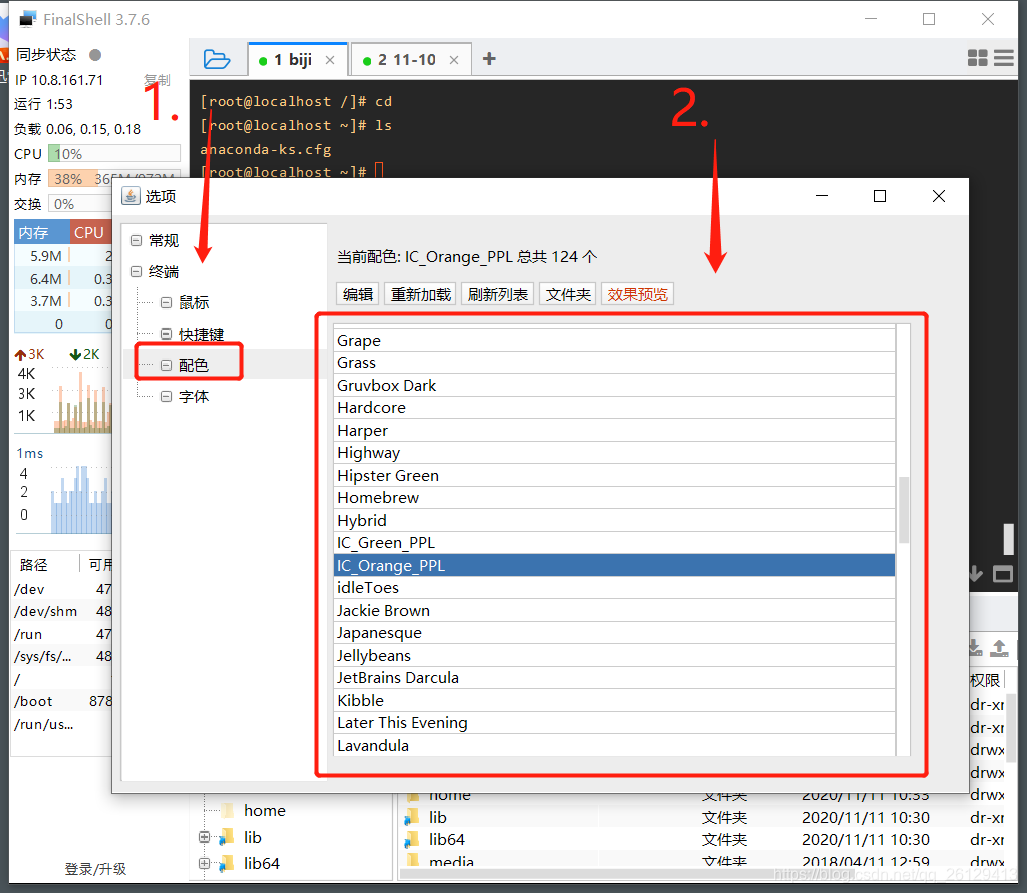Switch to the '1 biji' tab
The width and height of the screenshot is (1027, 893).
coord(298,60)
